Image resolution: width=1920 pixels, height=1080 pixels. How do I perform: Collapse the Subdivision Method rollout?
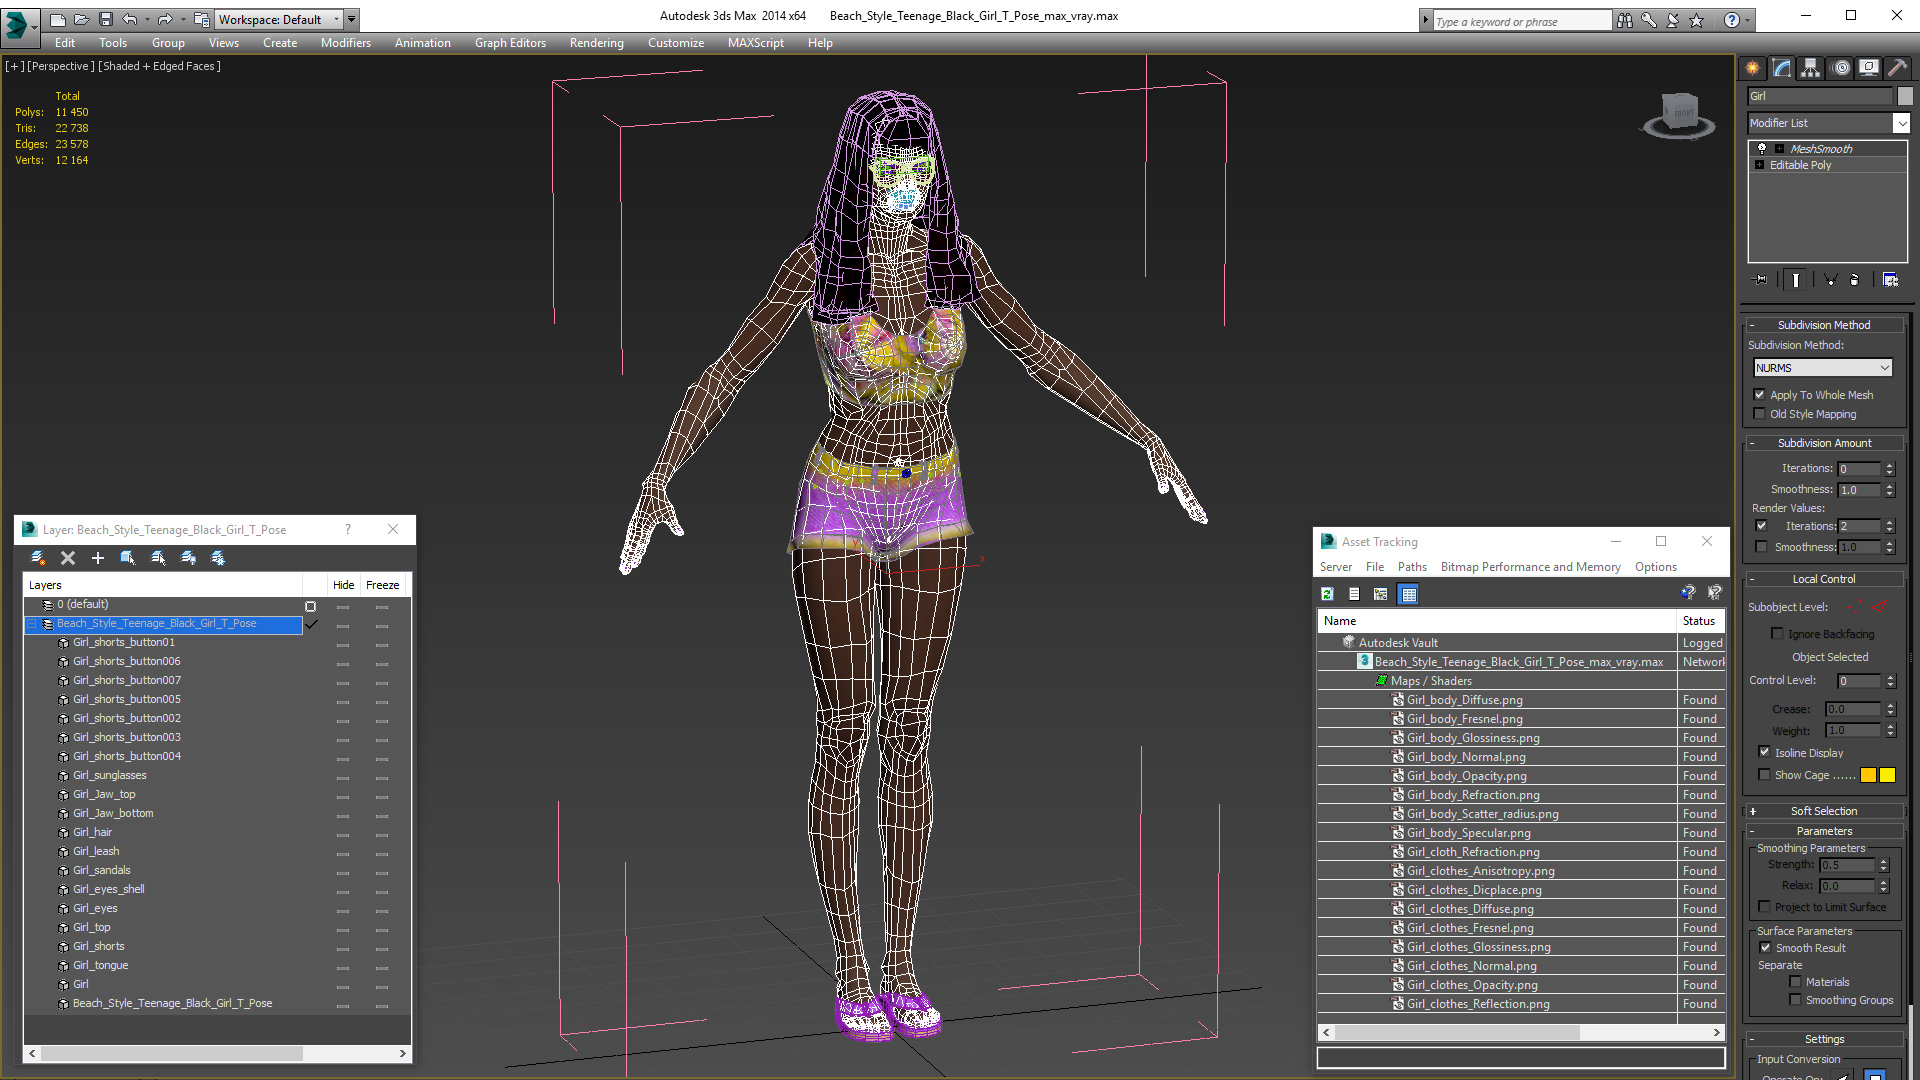point(1824,325)
